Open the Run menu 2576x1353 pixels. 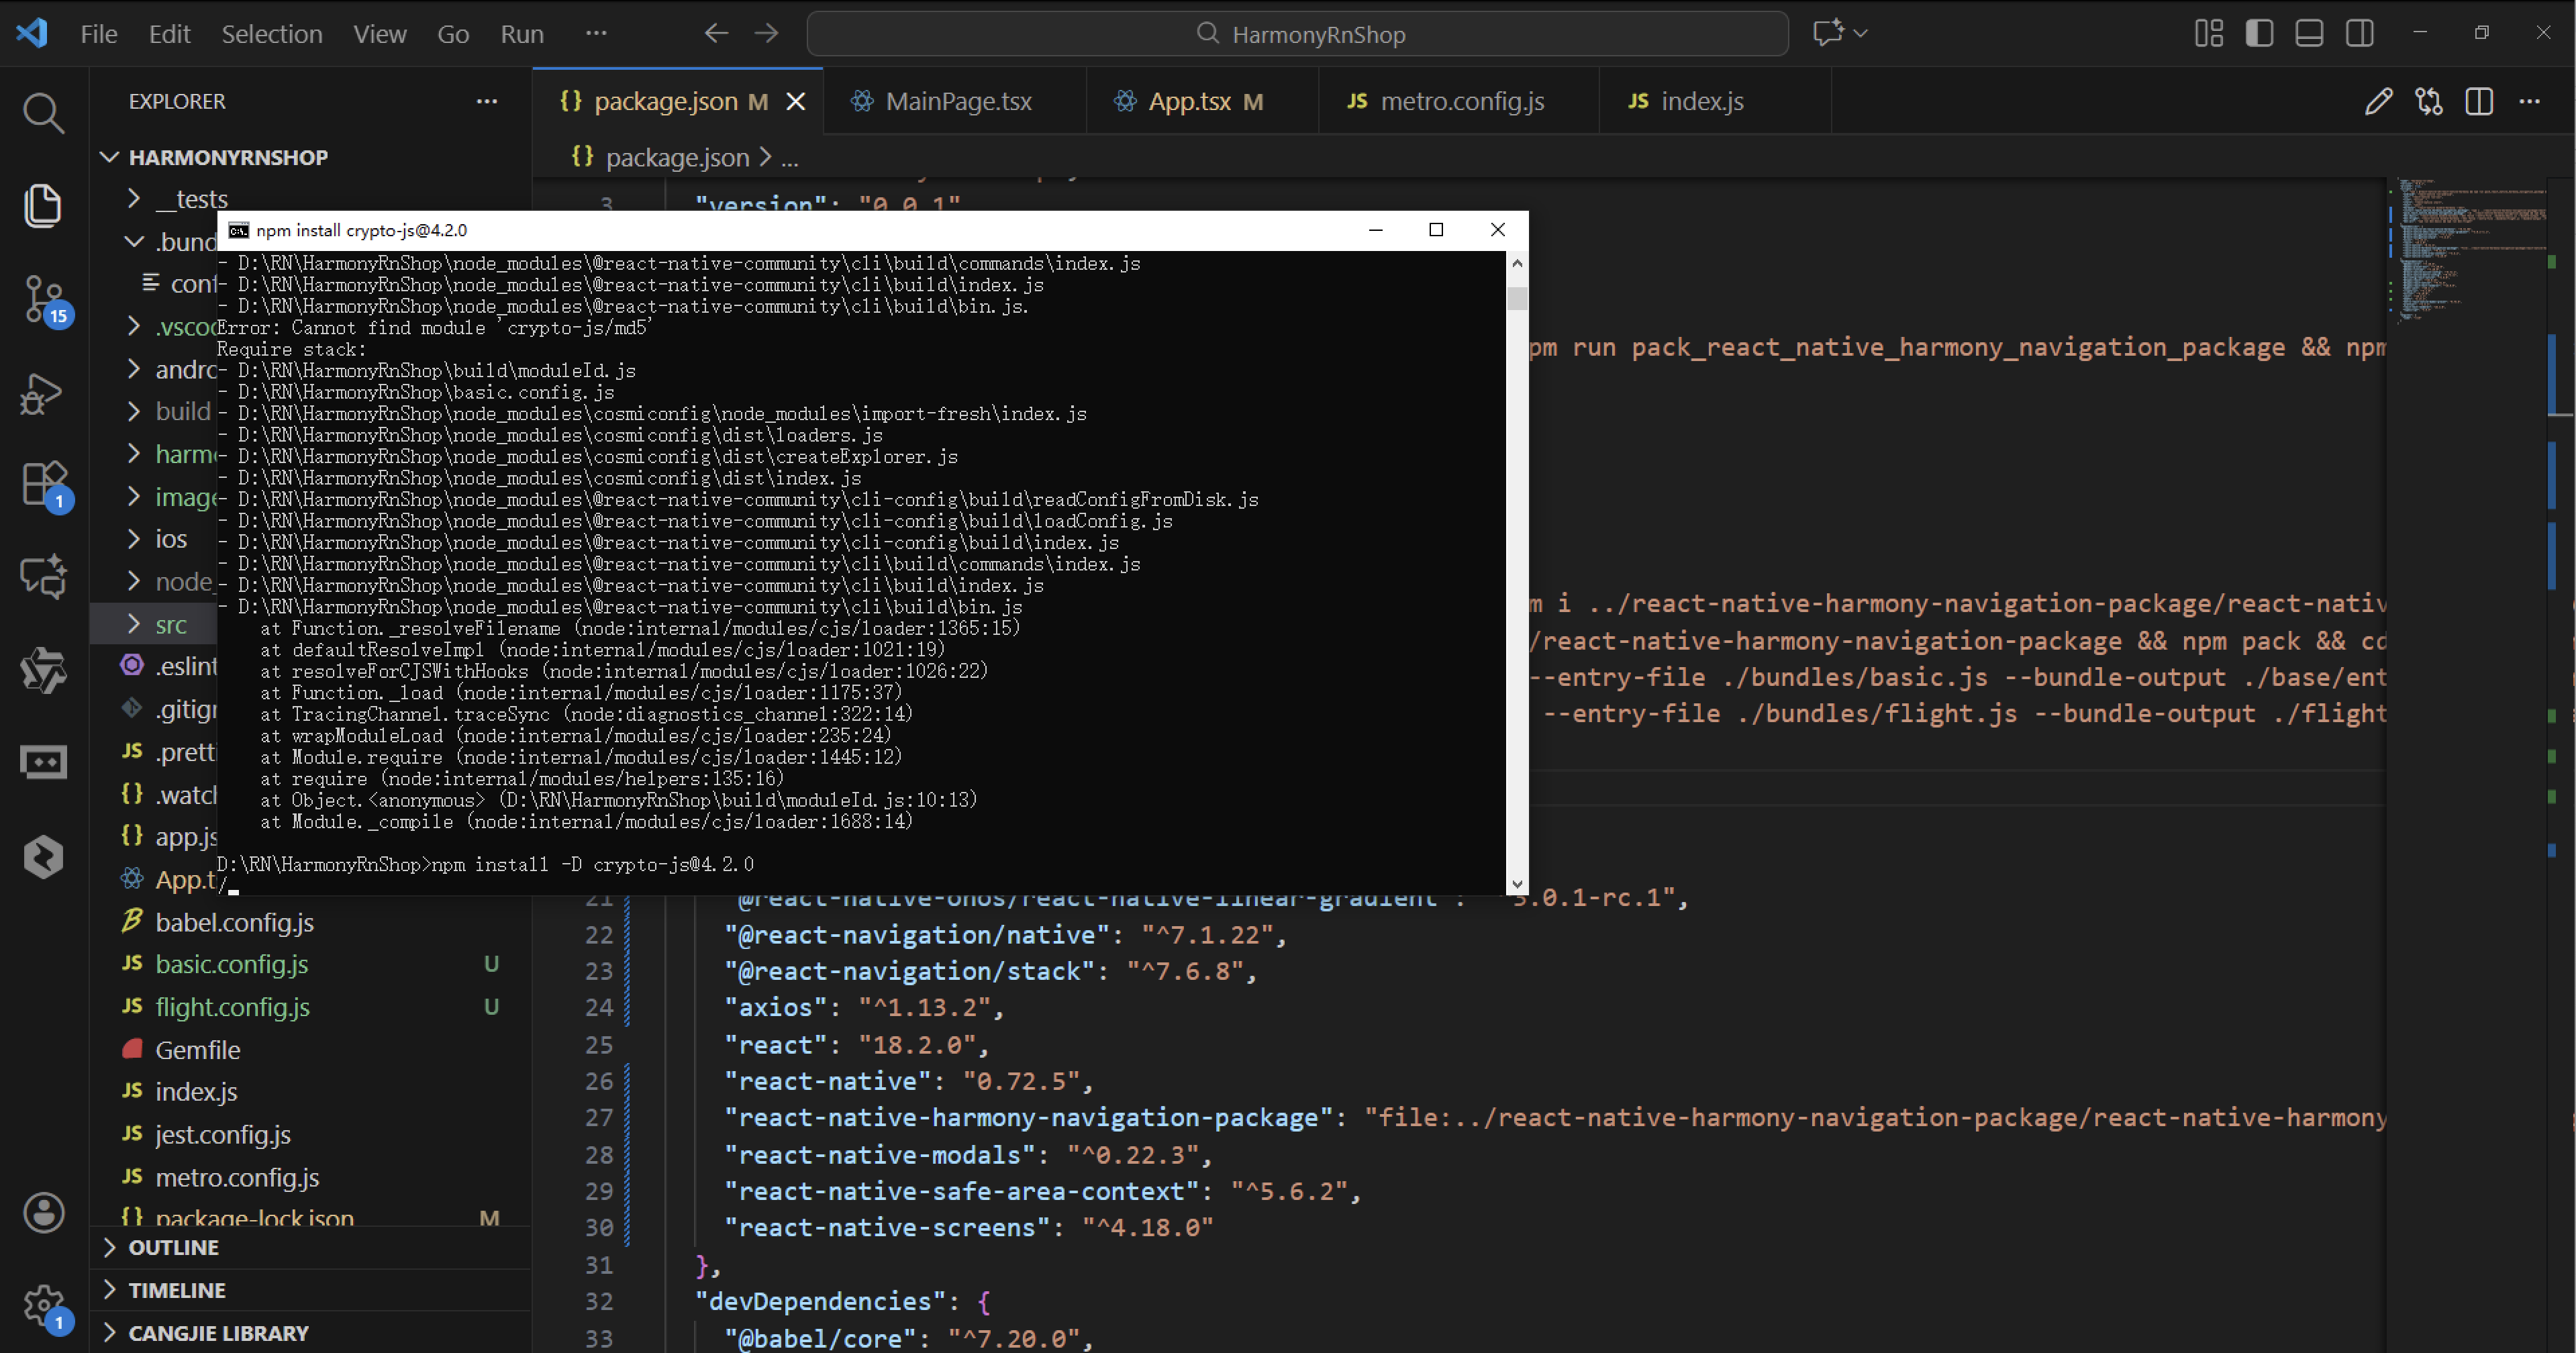(x=522, y=33)
